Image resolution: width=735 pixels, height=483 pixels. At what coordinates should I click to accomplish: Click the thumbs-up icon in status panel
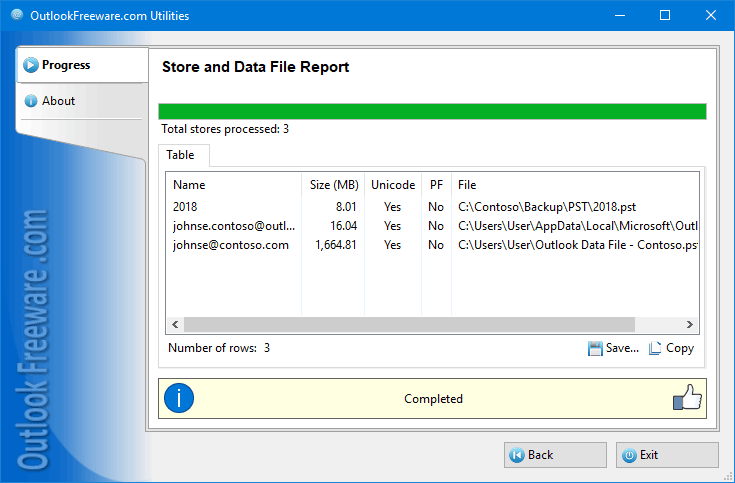pyautogui.click(x=687, y=398)
